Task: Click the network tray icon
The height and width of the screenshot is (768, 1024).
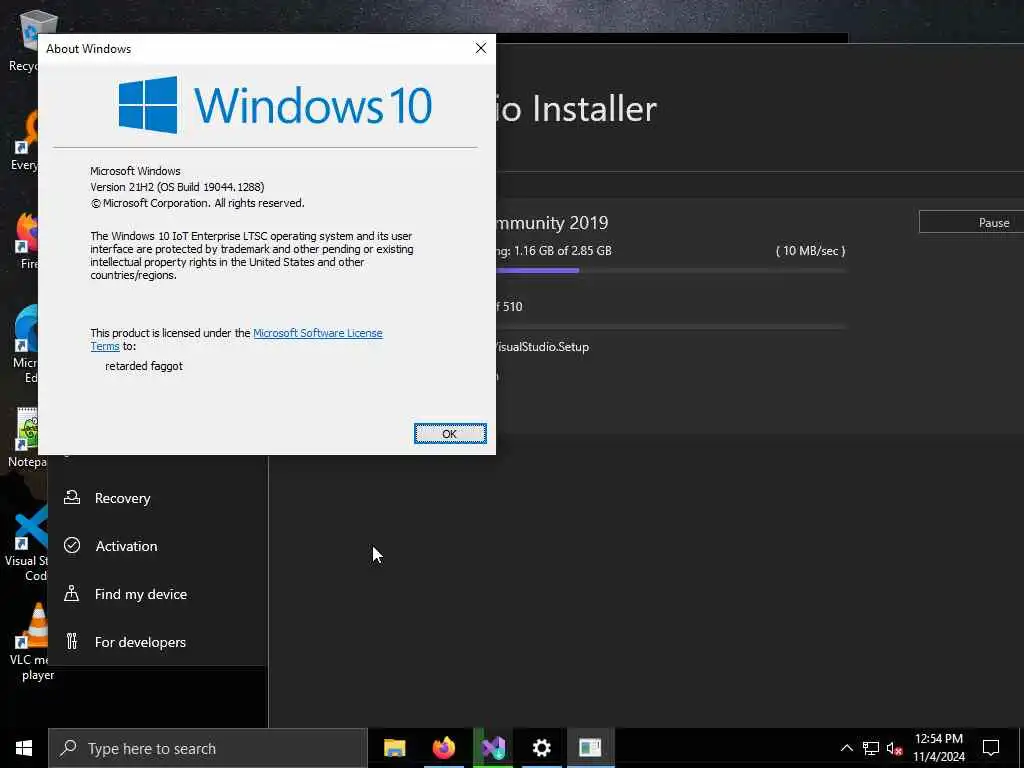Action: coord(871,748)
